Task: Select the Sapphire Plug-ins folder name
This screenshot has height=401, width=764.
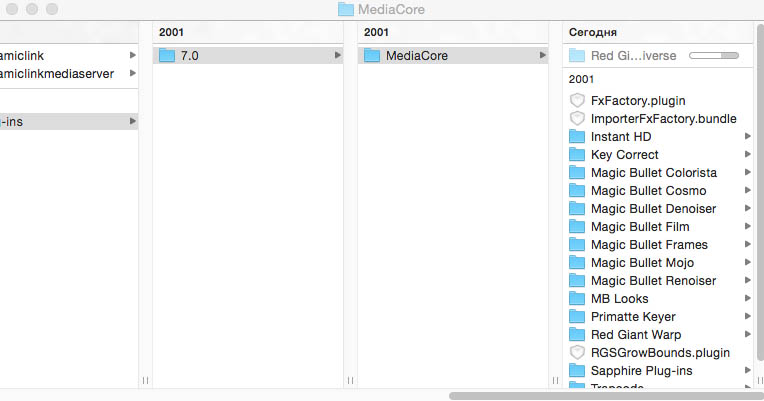Action: pyautogui.click(x=641, y=371)
